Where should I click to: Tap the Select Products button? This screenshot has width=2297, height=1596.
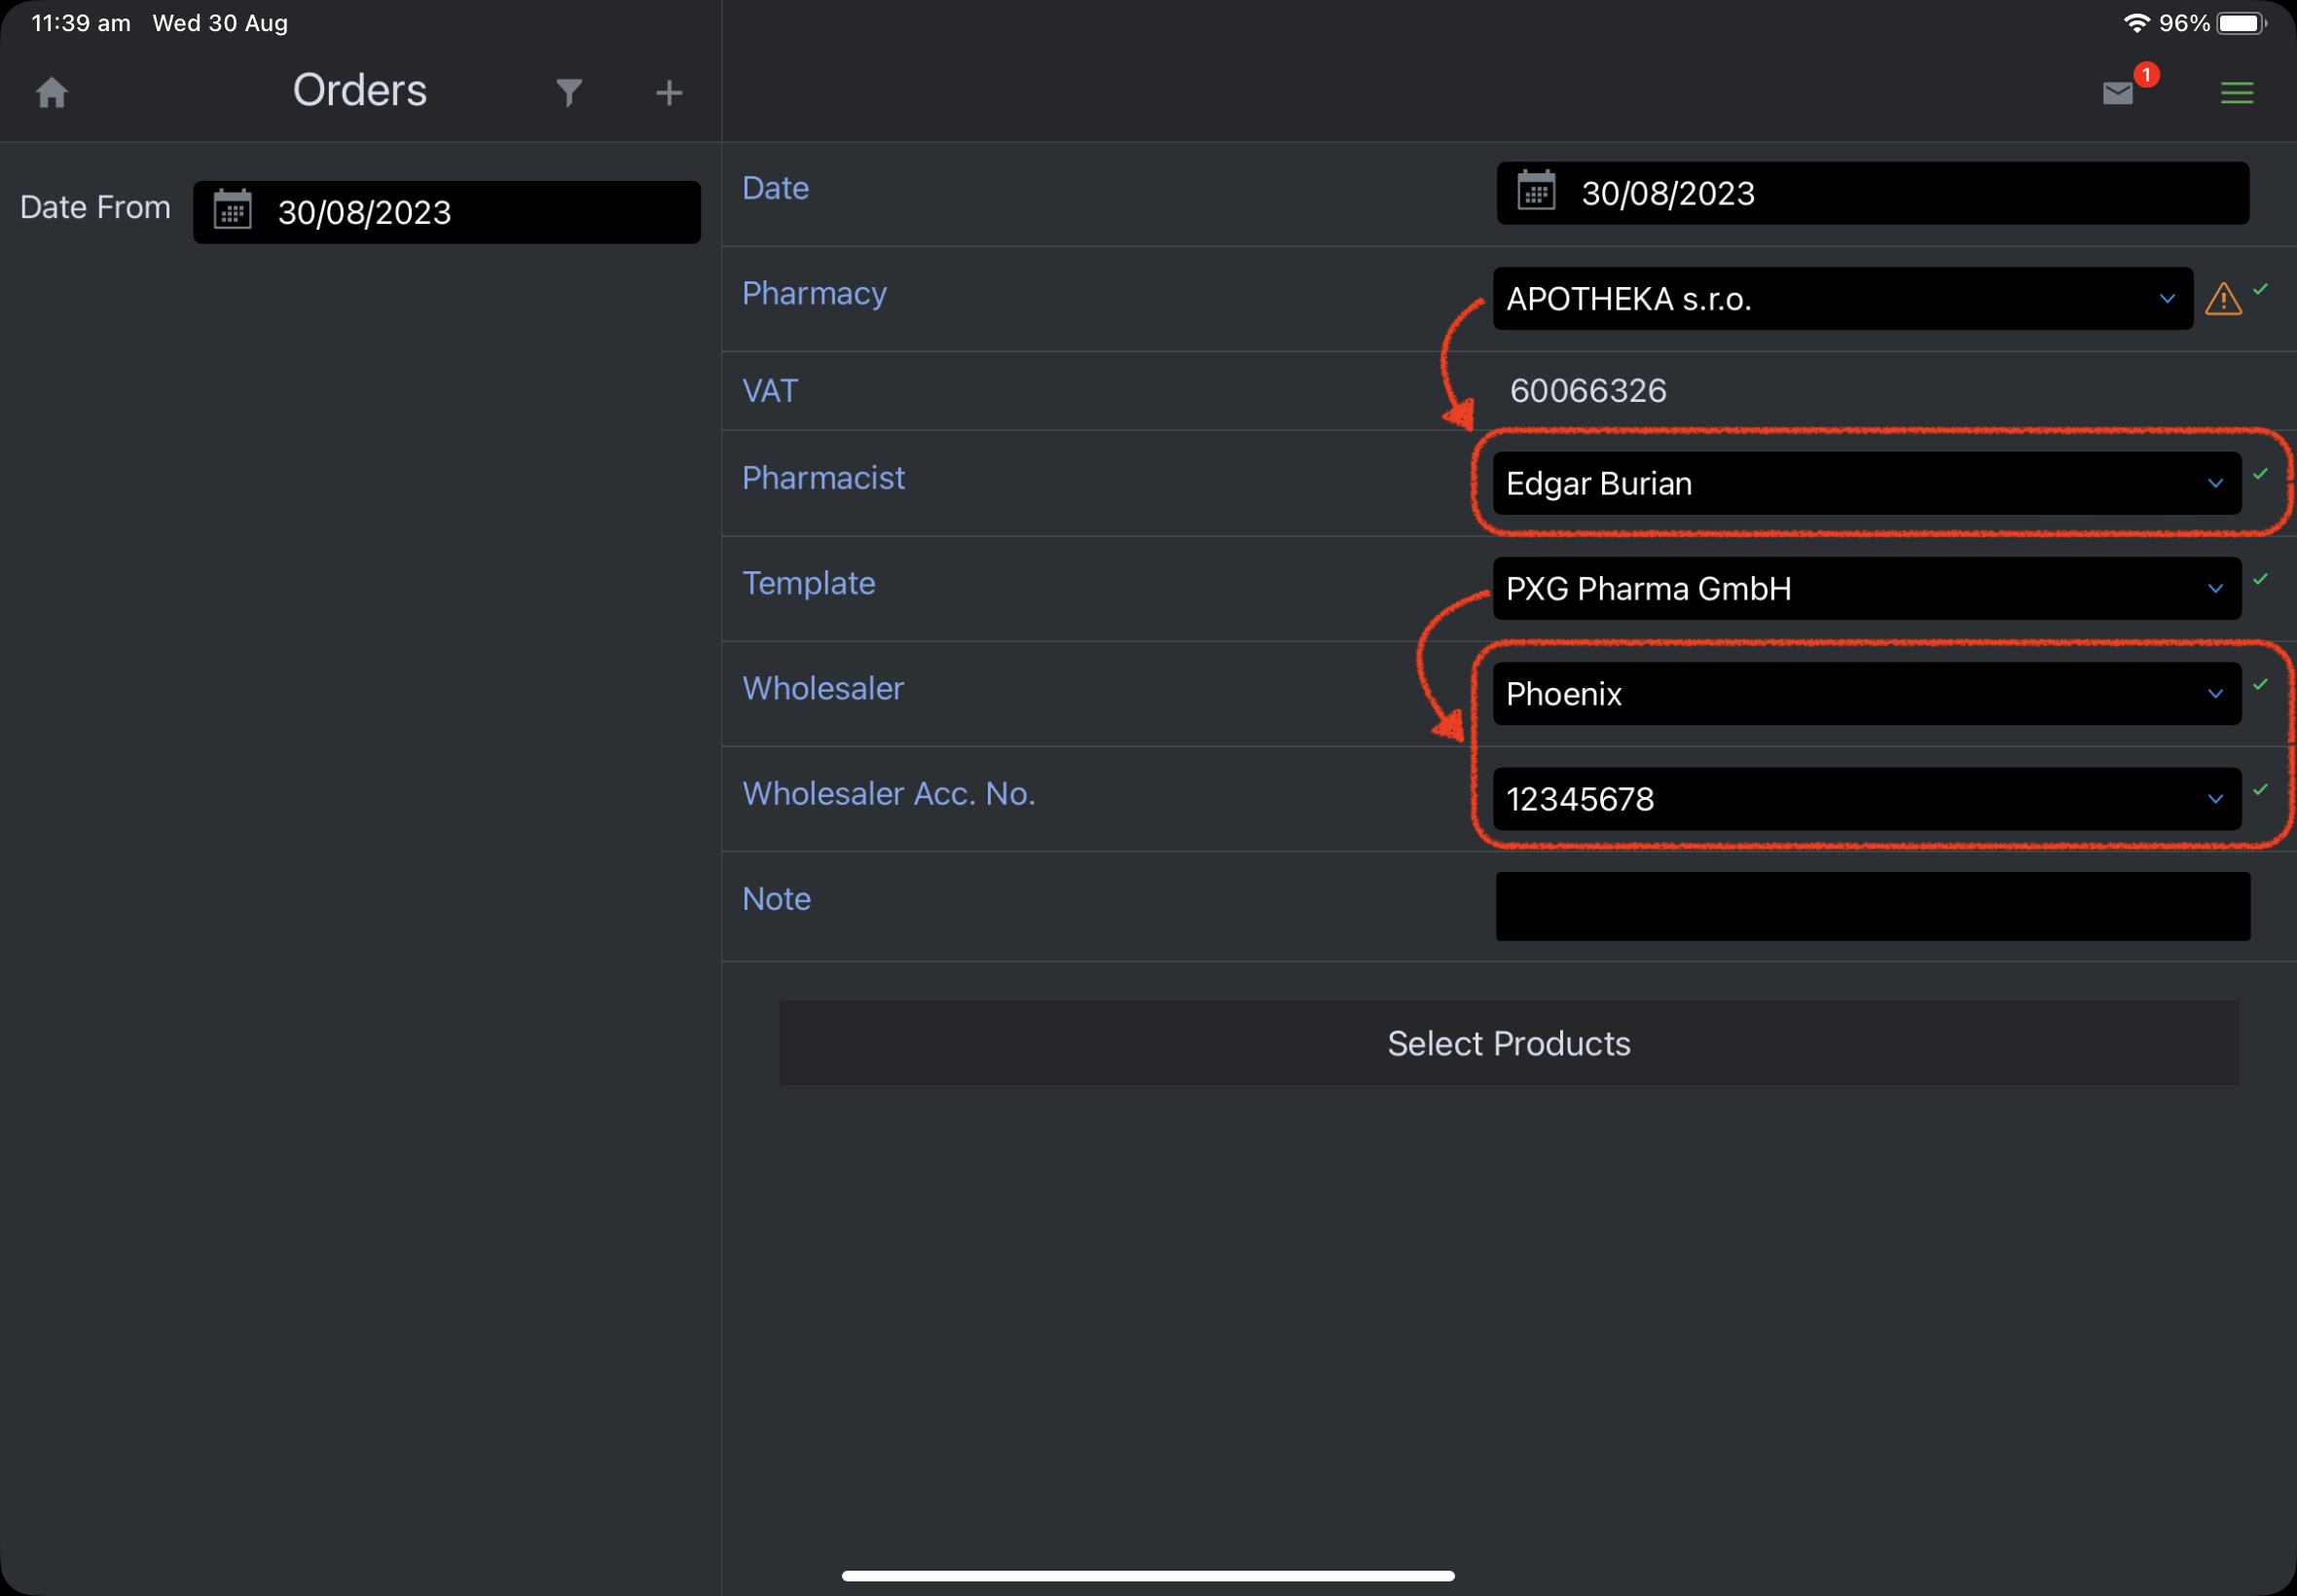[1508, 1043]
